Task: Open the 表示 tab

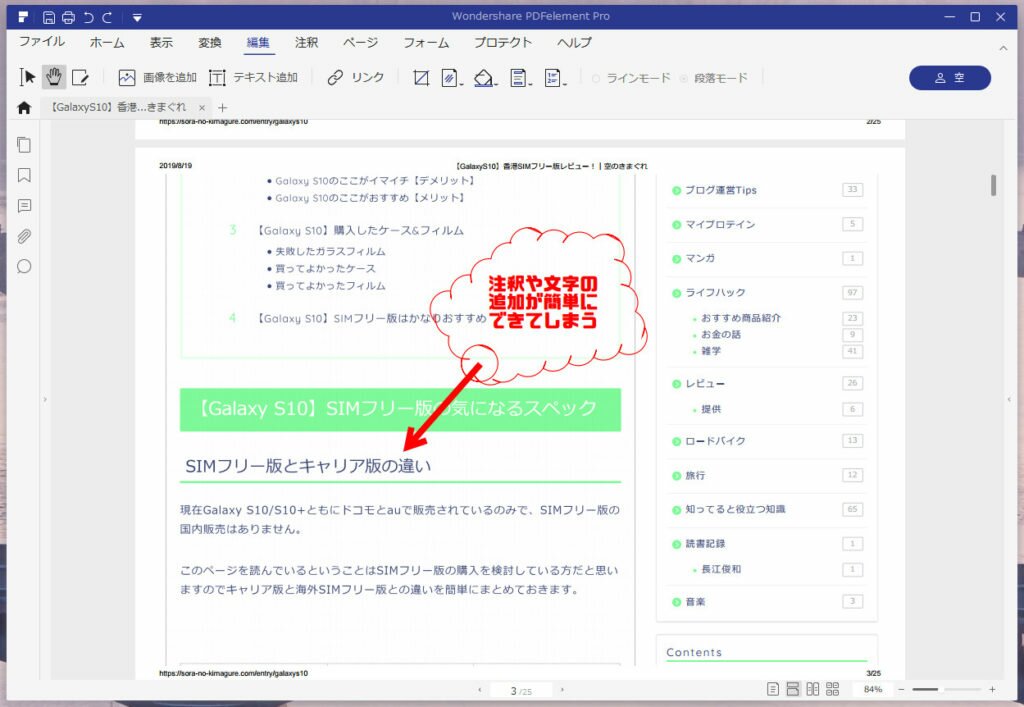Action: [x=161, y=43]
